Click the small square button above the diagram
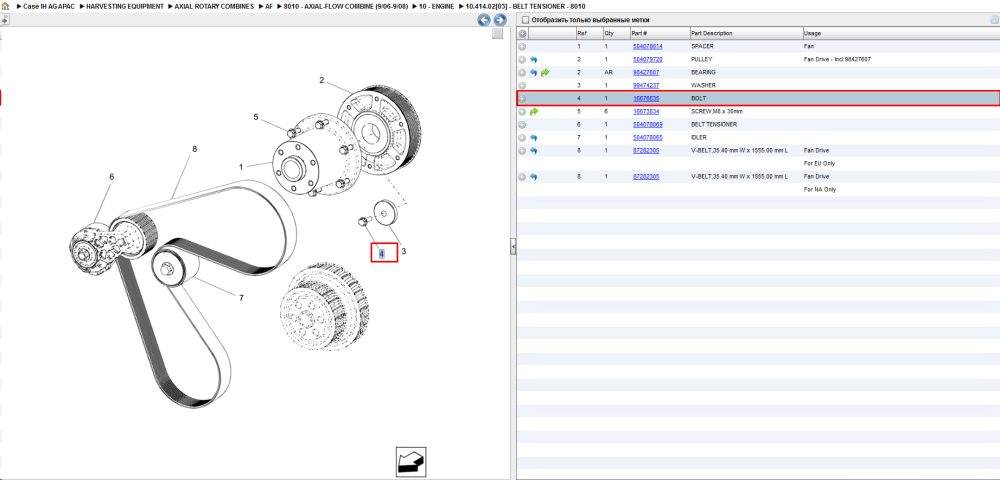 tap(497, 34)
